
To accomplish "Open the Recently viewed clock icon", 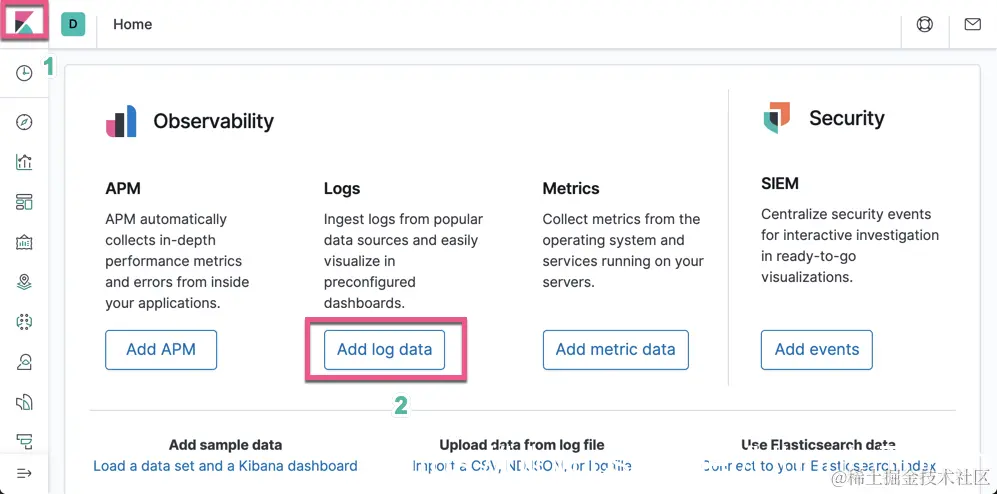I will click(x=24, y=73).
